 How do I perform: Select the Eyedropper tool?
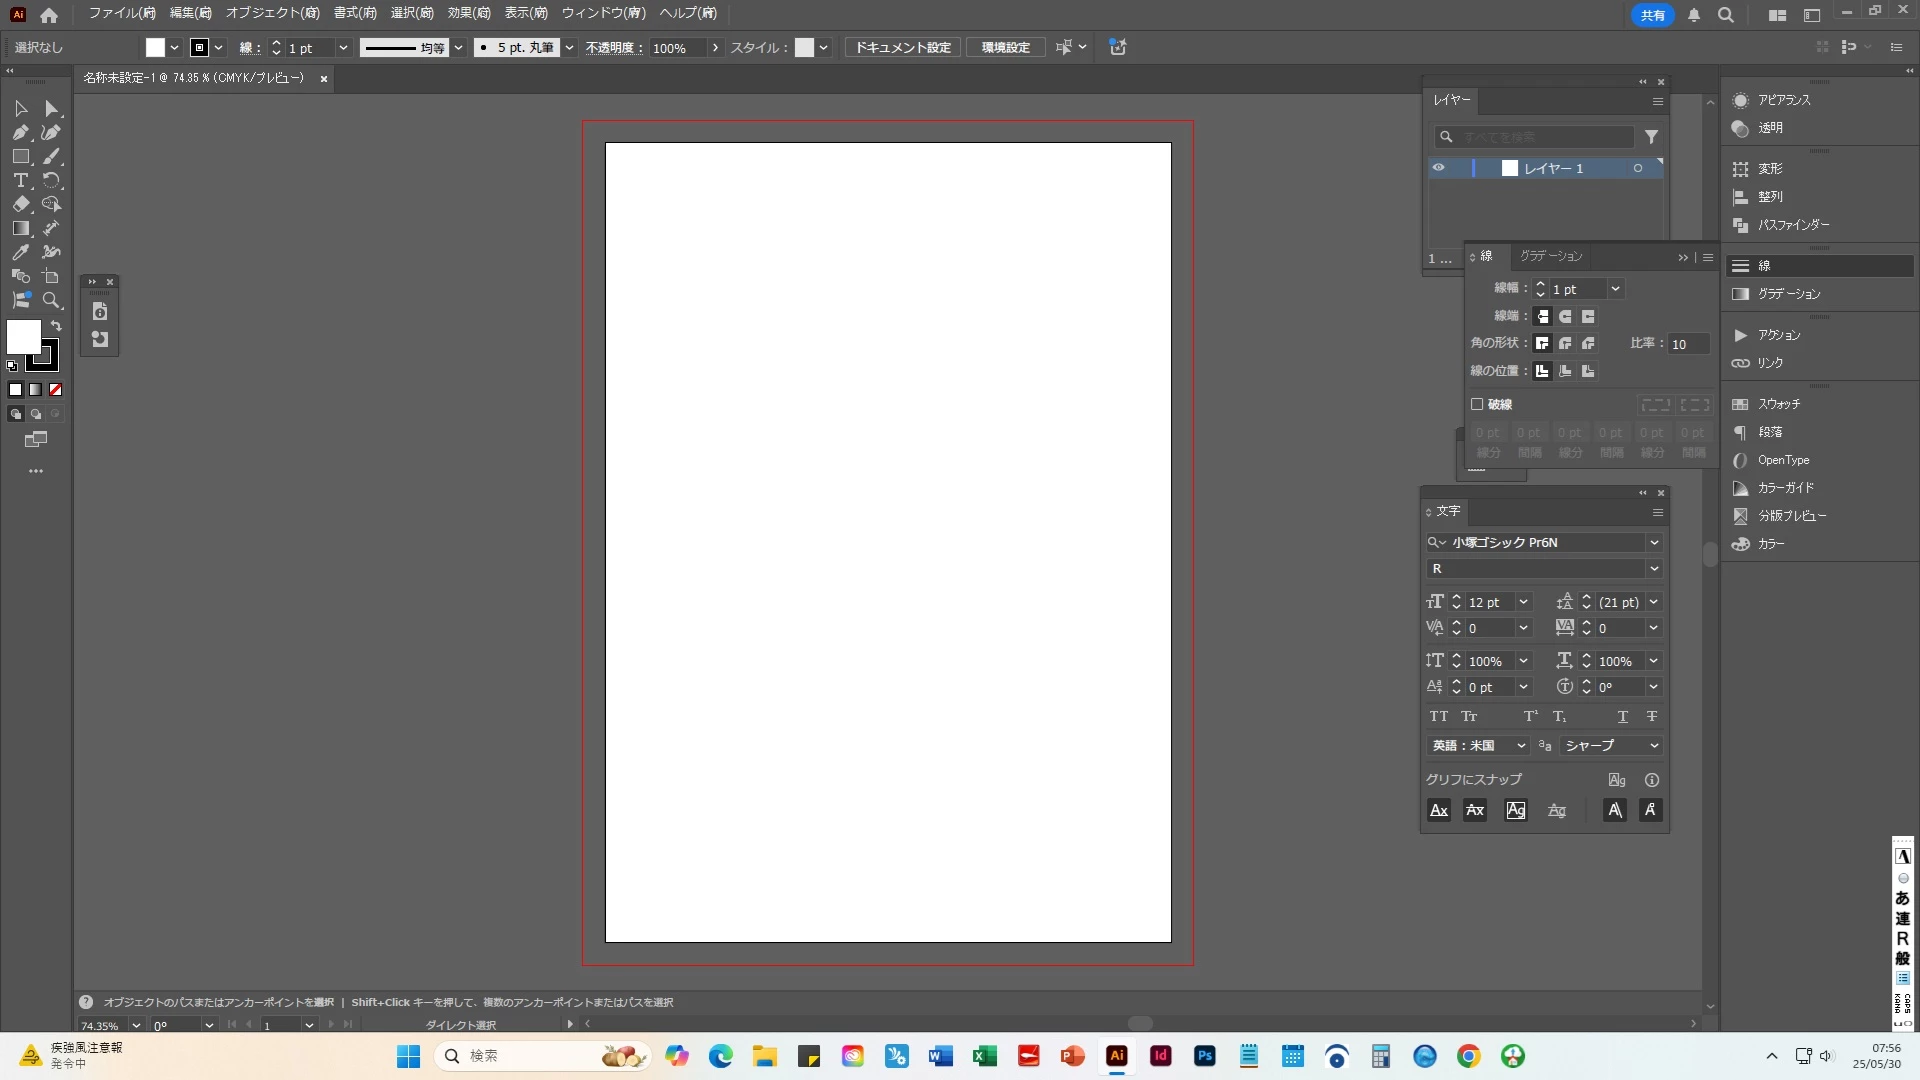click(x=20, y=252)
